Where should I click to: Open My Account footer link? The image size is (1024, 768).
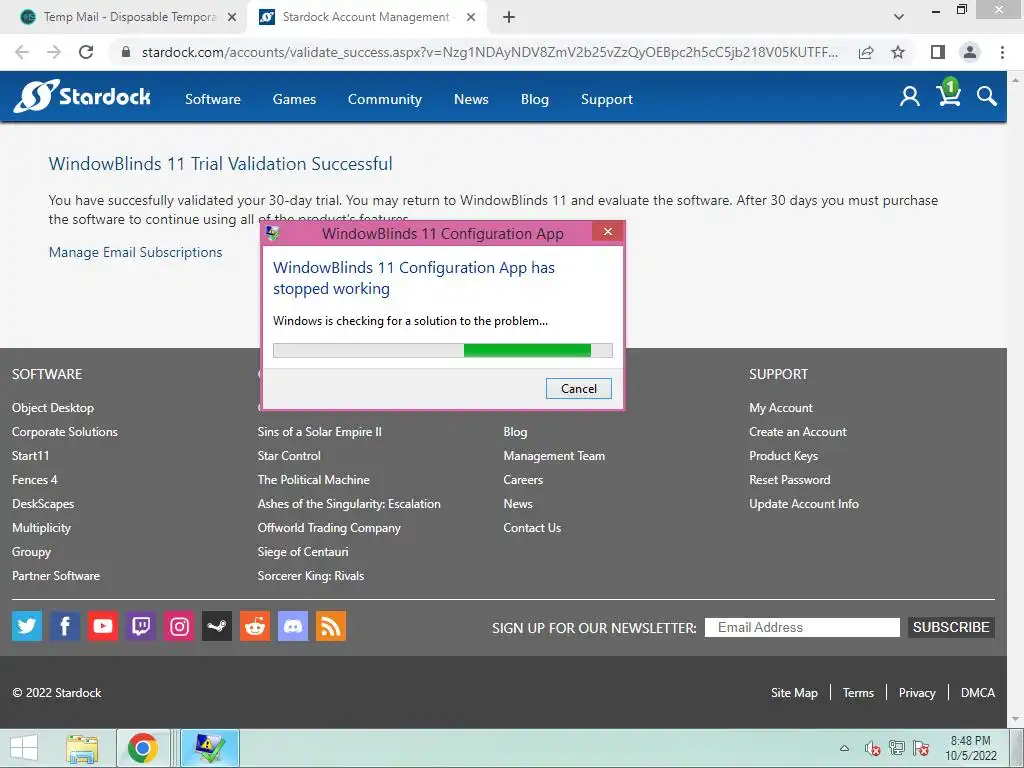pos(780,408)
